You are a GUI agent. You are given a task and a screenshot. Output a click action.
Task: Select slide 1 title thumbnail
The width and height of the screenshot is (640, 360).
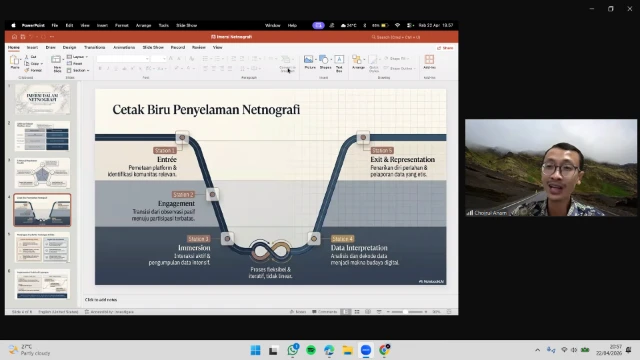[42, 99]
